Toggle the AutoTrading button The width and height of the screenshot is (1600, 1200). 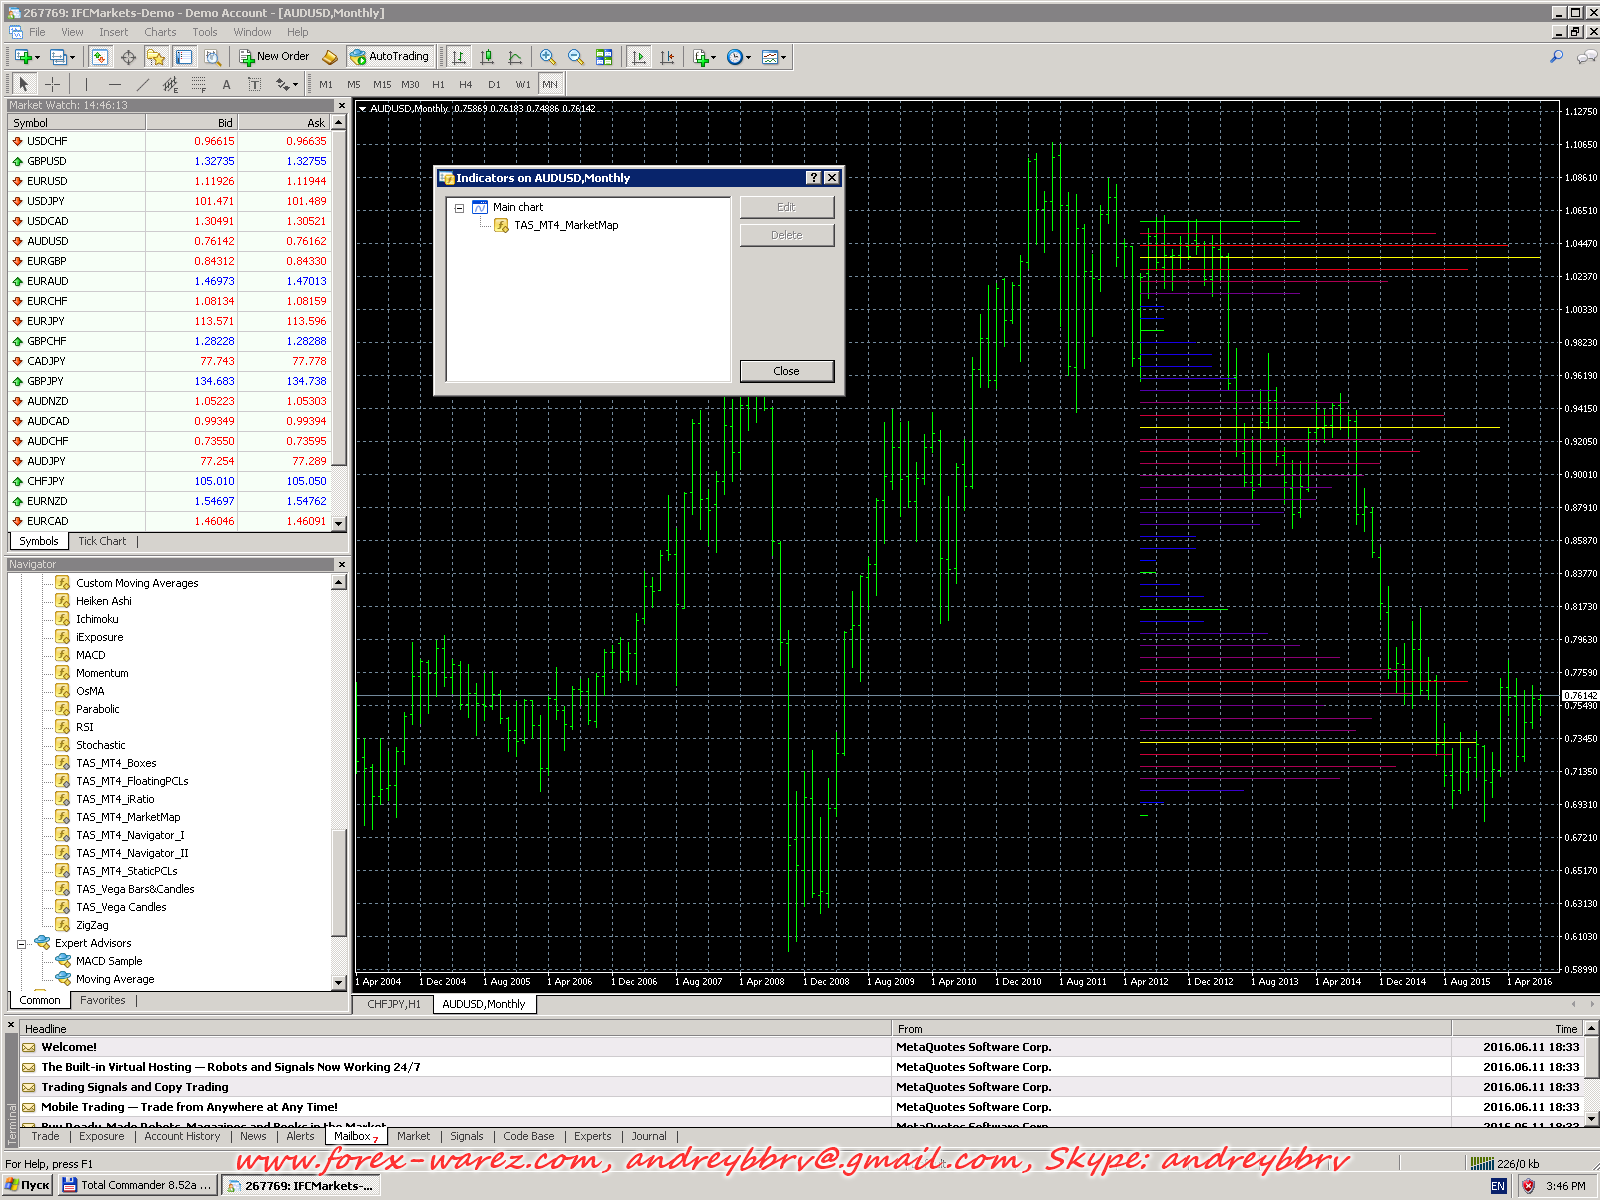(x=390, y=57)
